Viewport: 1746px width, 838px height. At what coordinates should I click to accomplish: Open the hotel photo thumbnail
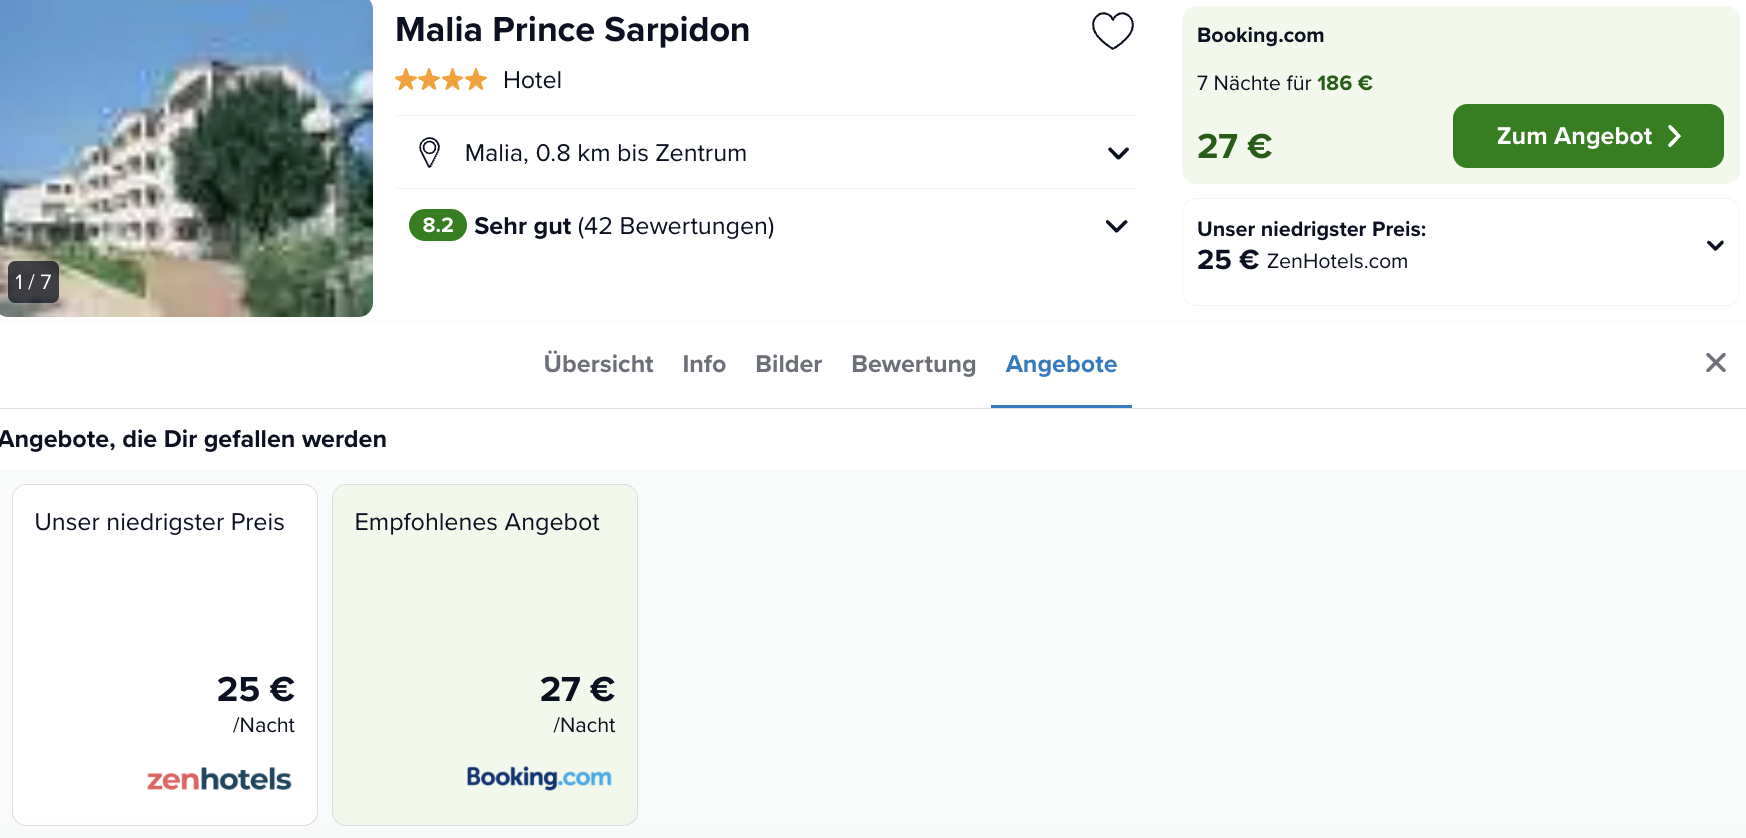(x=186, y=158)
